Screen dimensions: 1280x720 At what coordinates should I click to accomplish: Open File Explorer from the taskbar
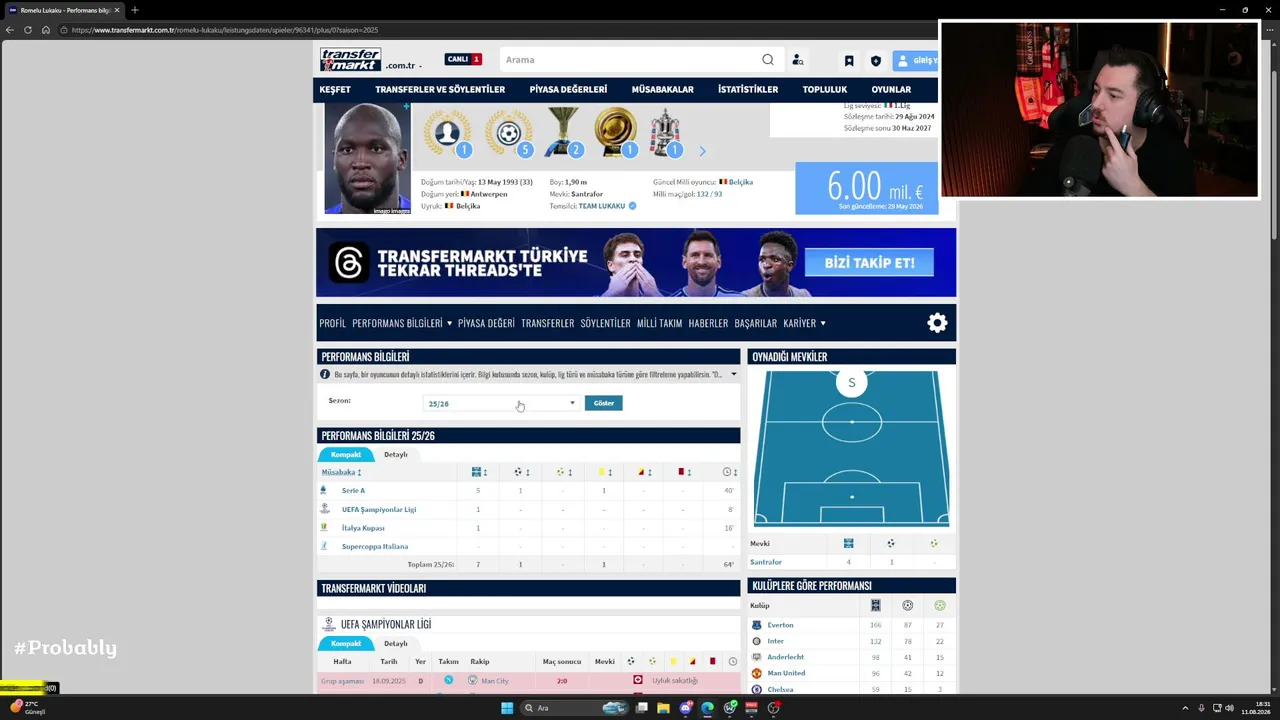pos(663,708)
